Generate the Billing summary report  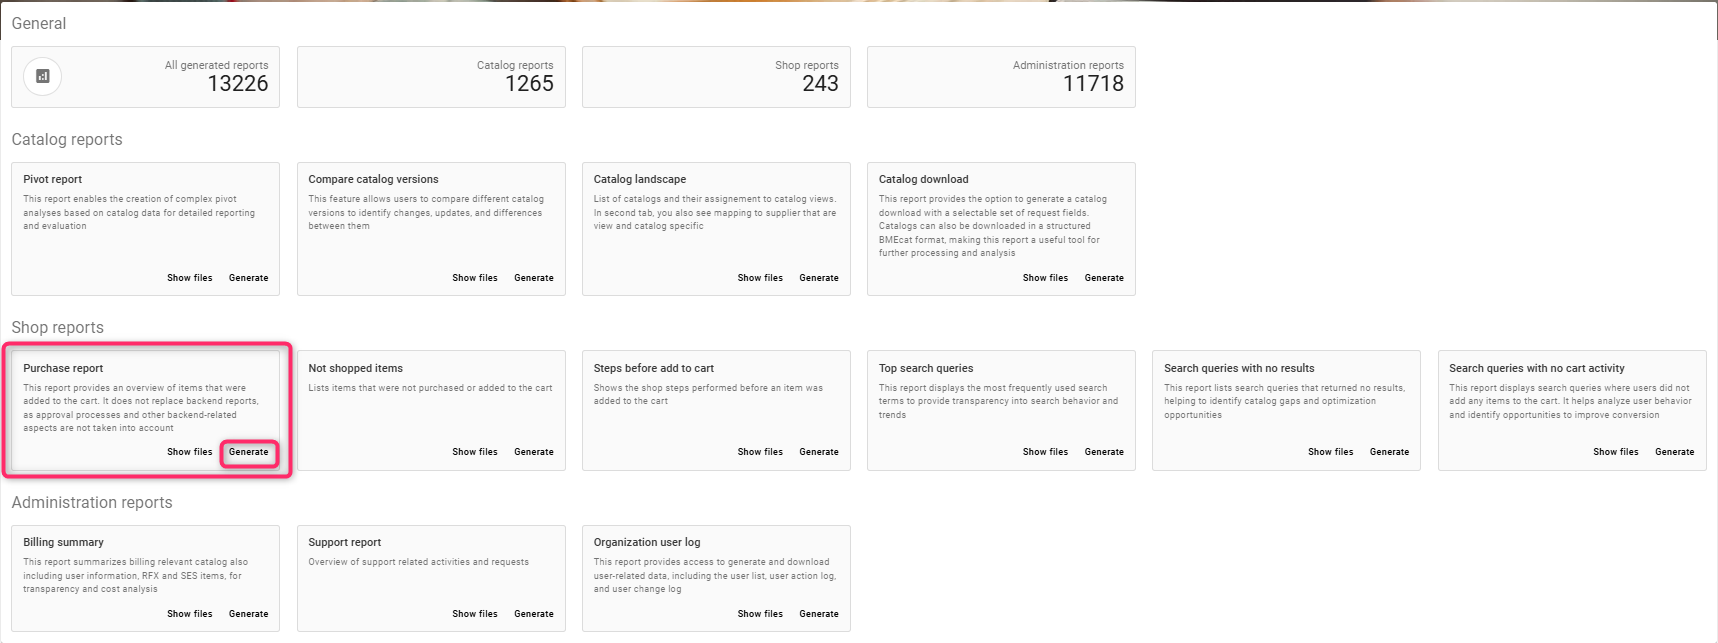(248, 614)
